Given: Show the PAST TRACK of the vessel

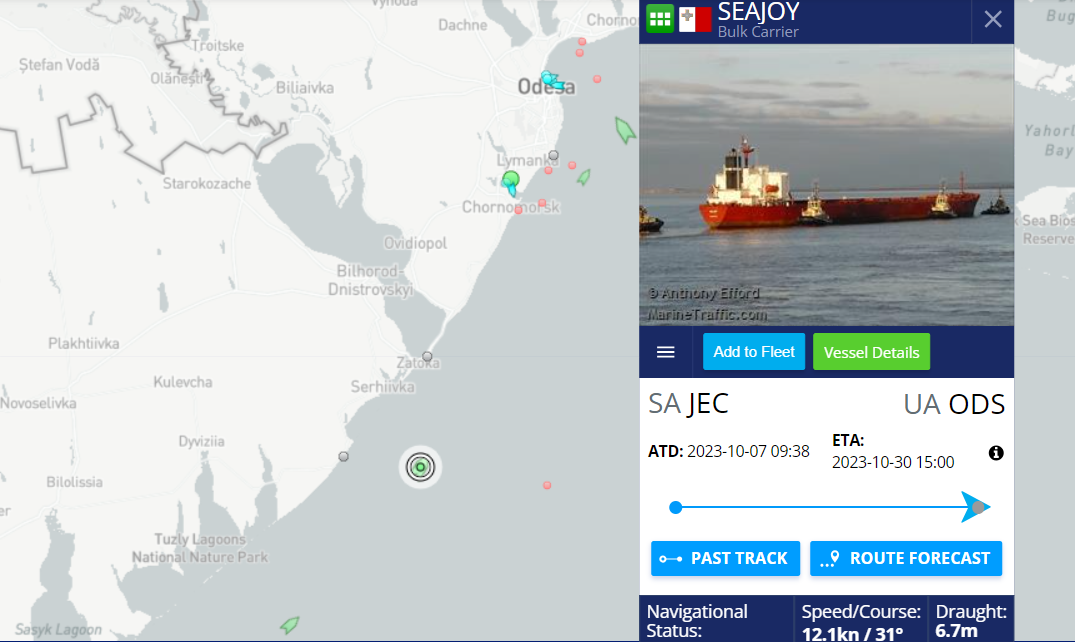Looking at the screenshot, I should pos(725,558).
